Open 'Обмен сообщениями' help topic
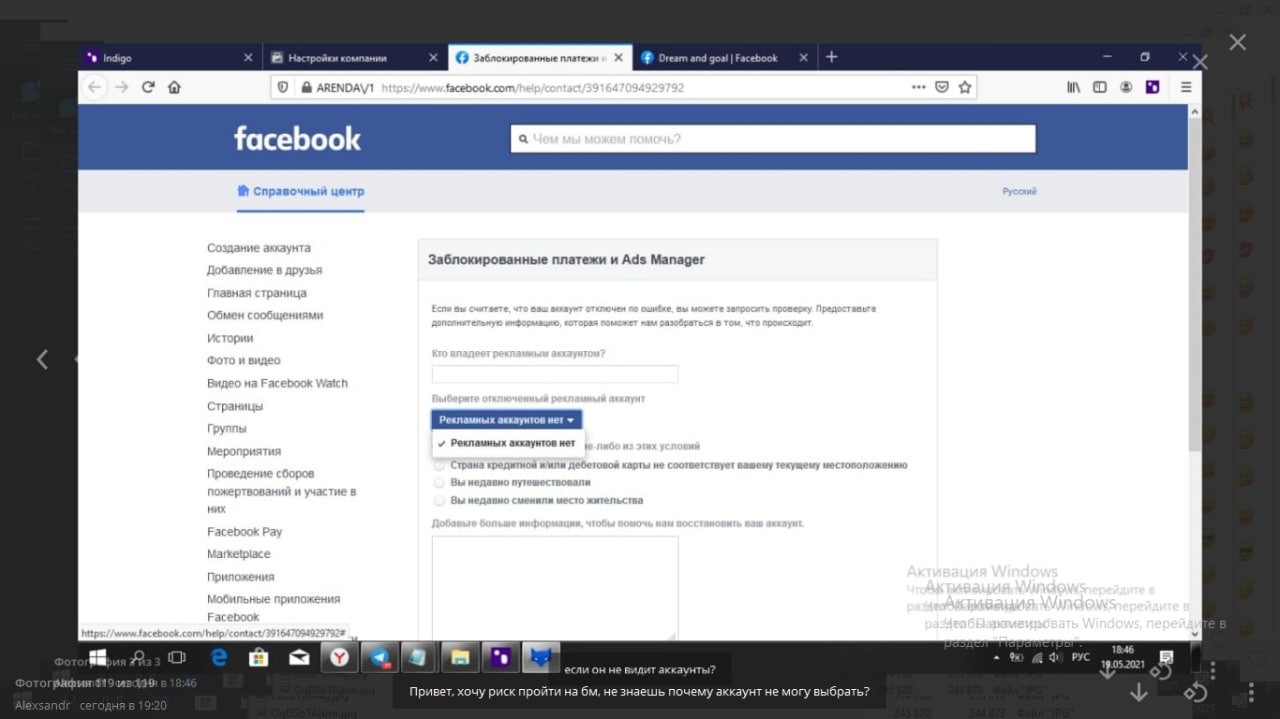1280x719 pixels. [265, 315]
